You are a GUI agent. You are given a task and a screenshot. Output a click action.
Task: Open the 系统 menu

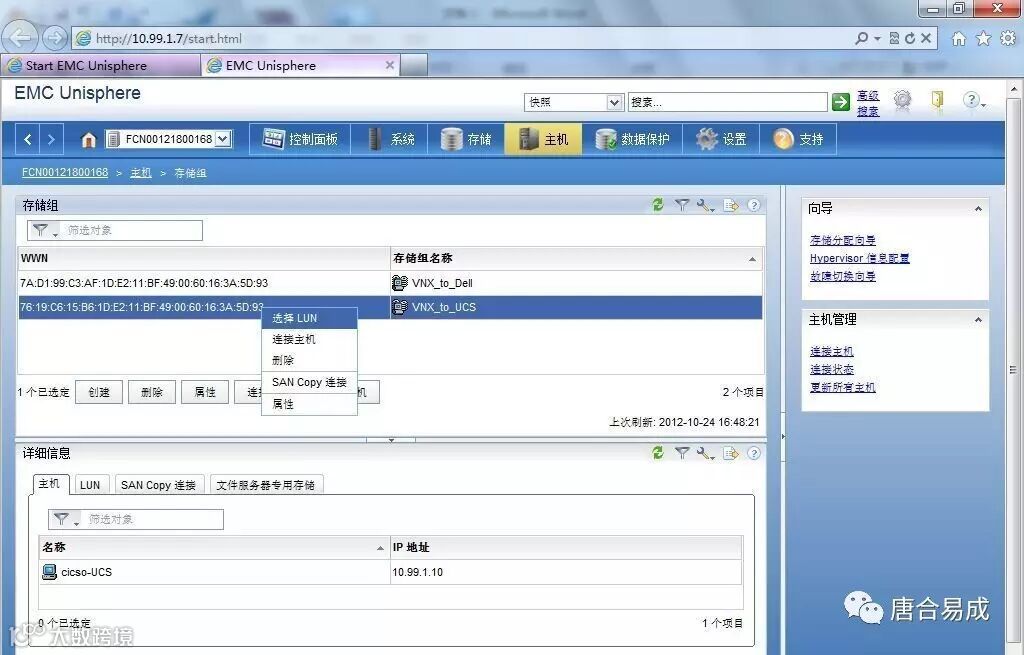pyautogui.click(x=389, y=139)
